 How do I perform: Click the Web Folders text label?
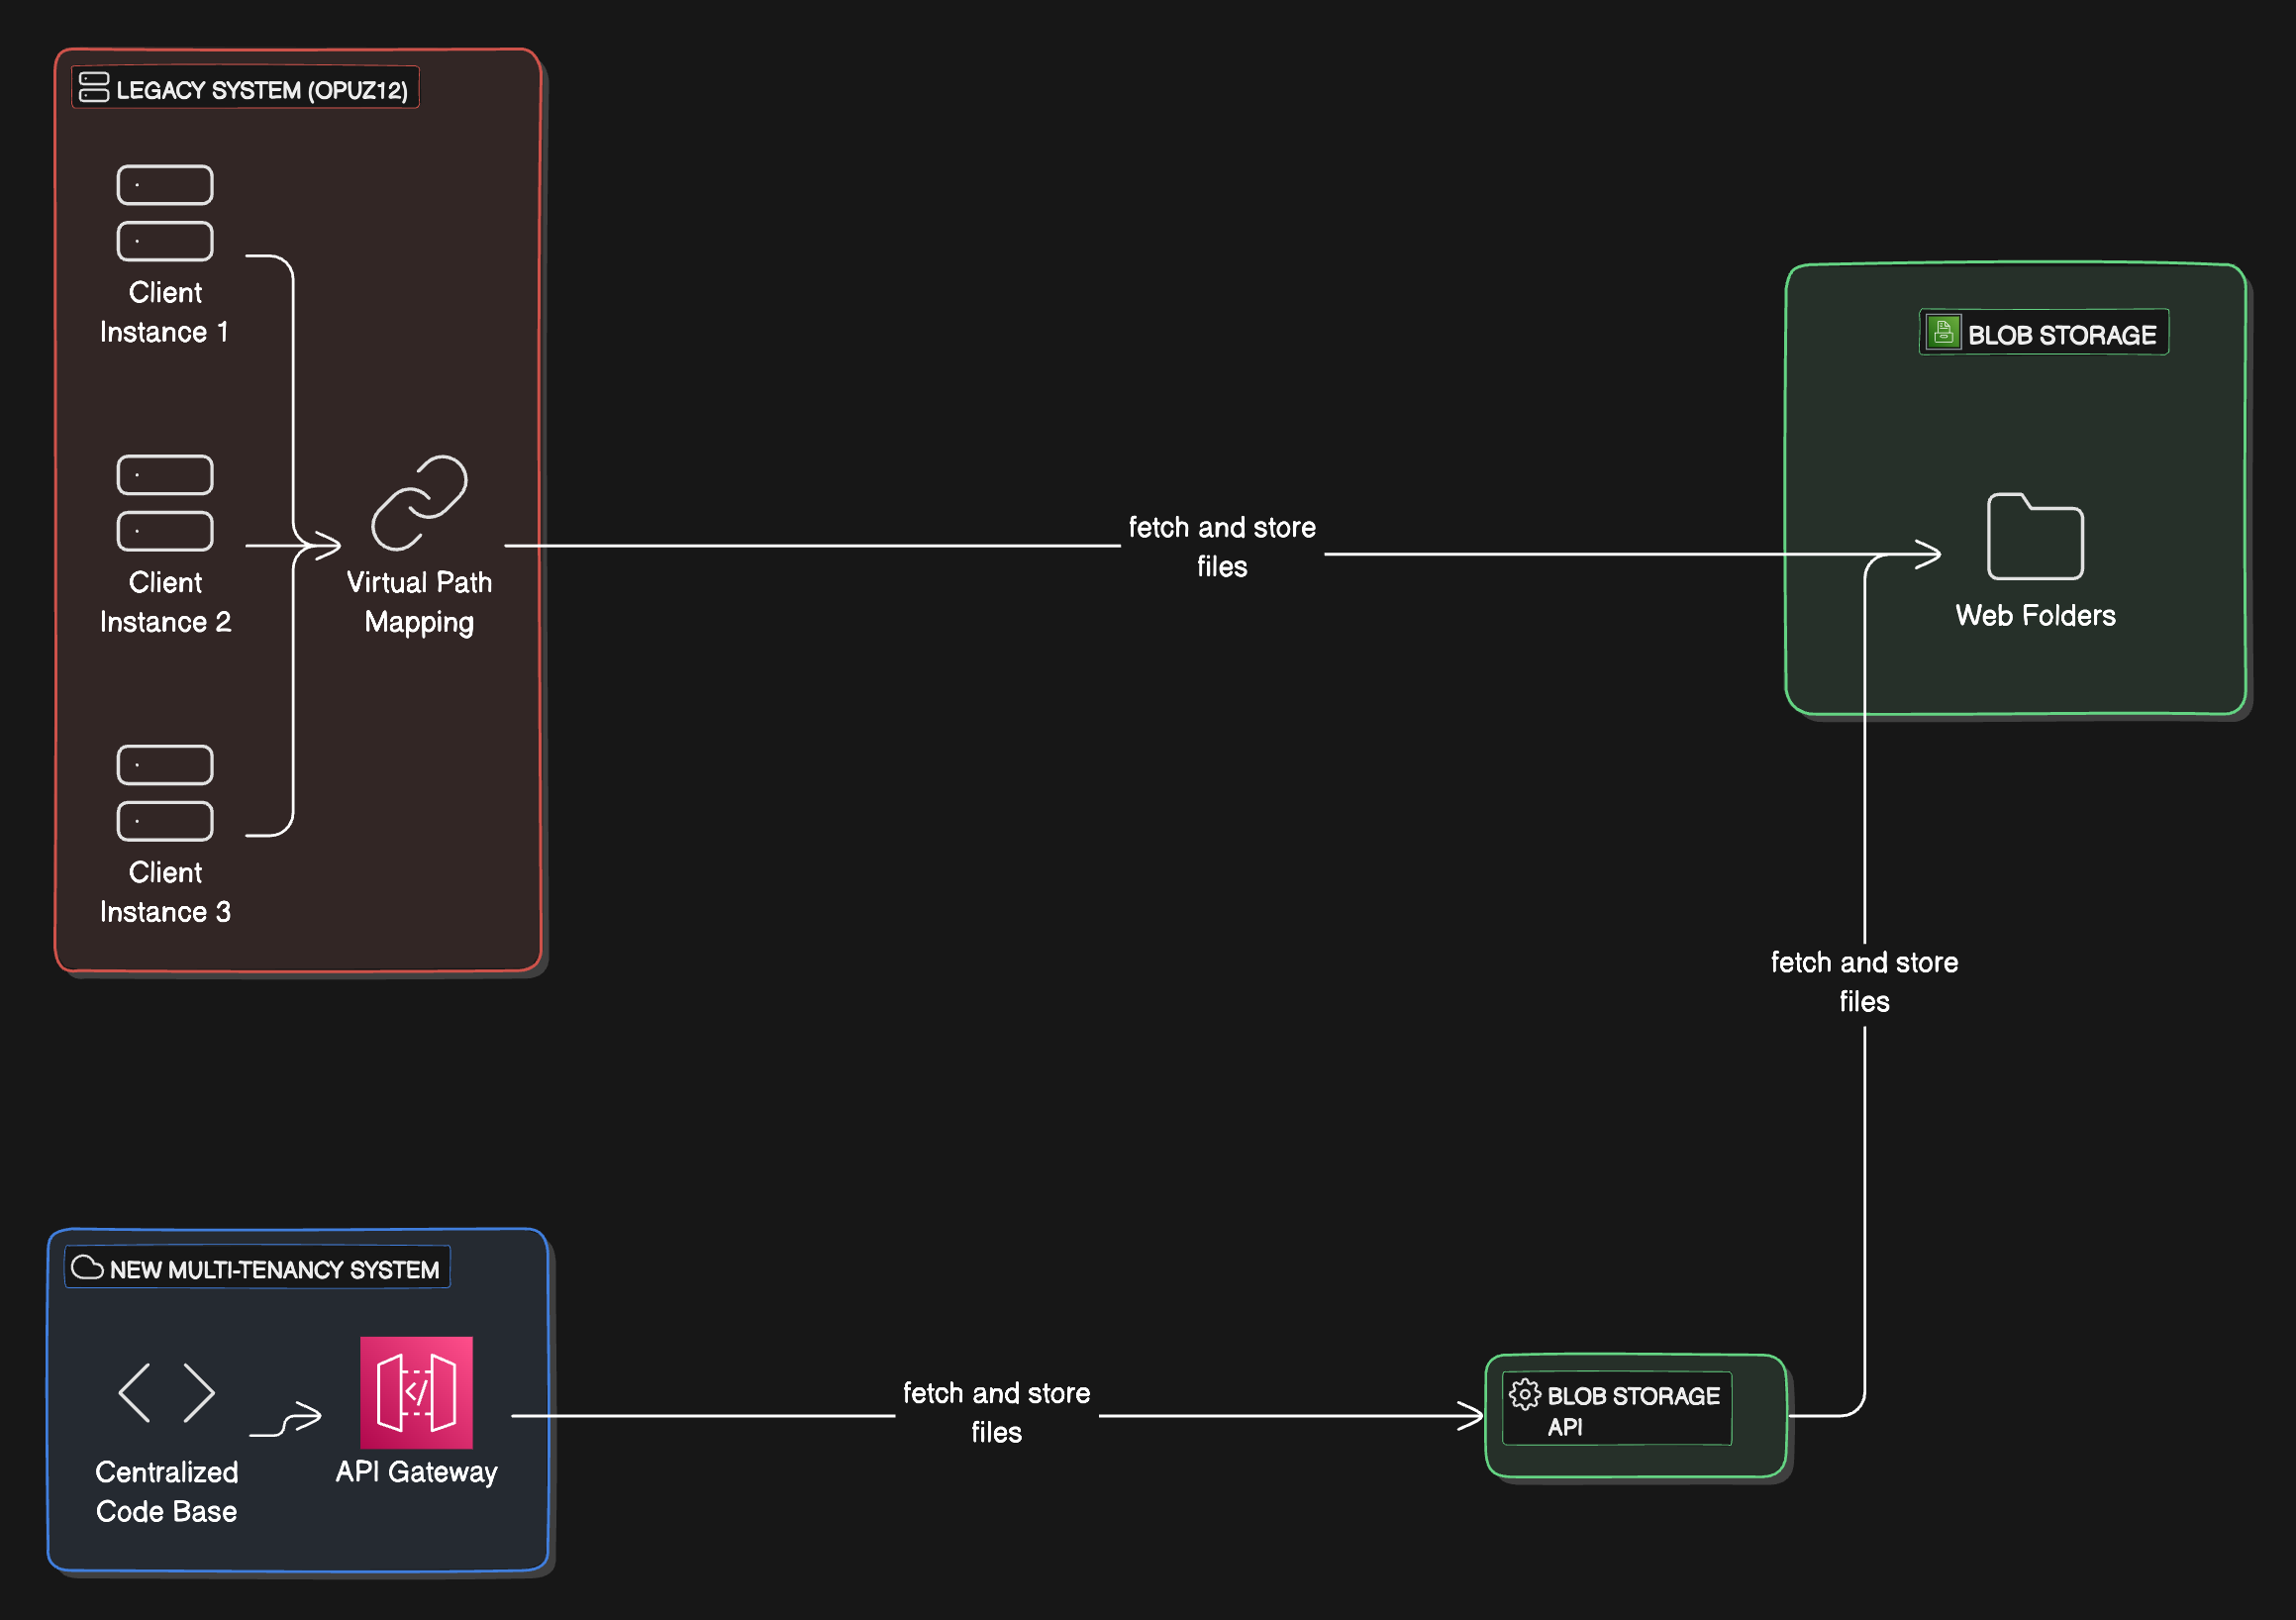[2035, 615]
